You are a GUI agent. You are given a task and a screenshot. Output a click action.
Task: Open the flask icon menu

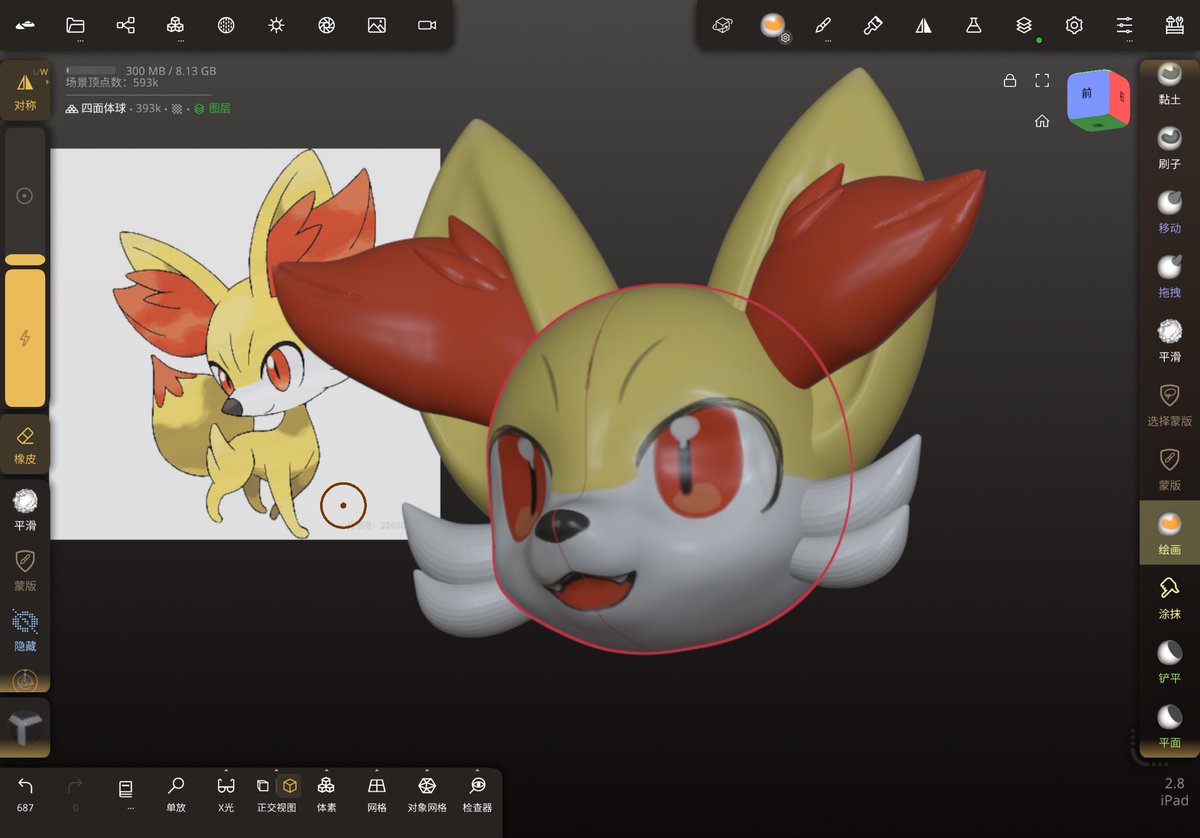(x=973, y=25)
